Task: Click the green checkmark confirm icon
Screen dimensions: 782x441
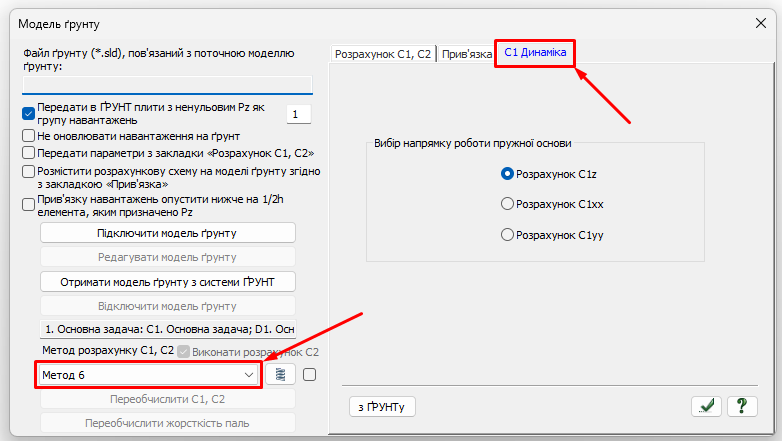Action: [x=707, y=405]
